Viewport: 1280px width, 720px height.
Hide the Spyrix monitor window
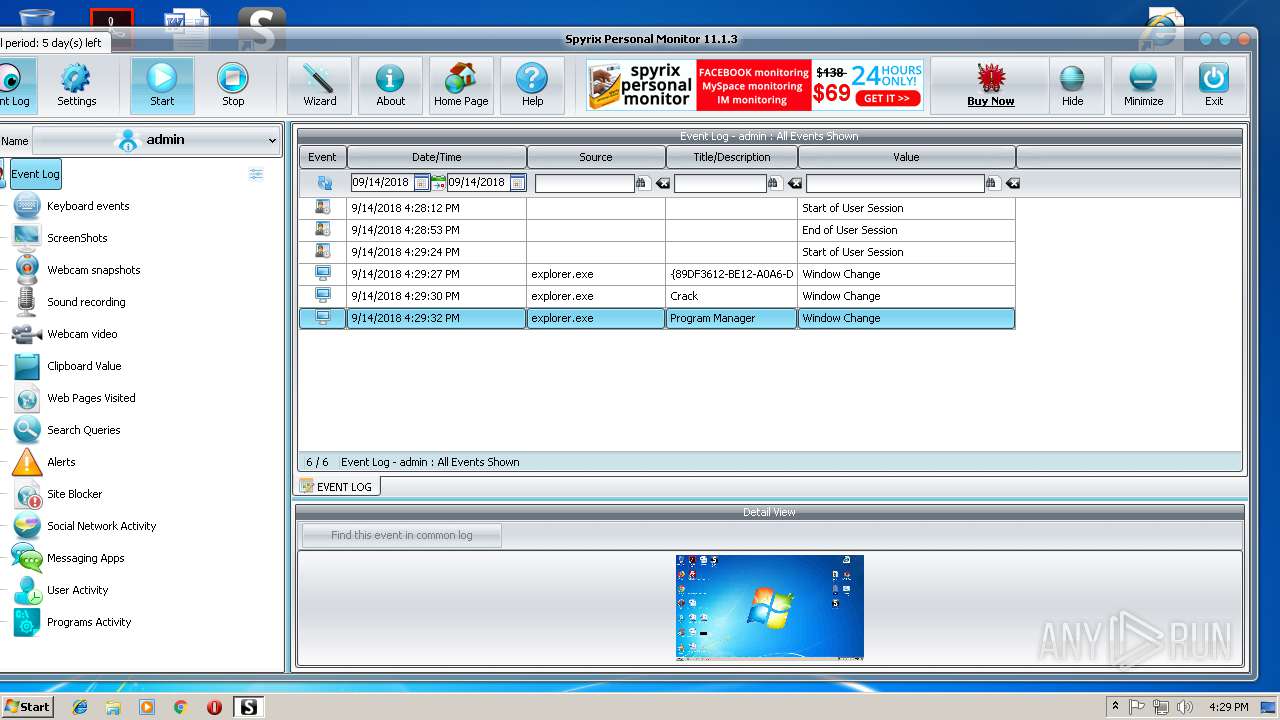click(1072, 85)
